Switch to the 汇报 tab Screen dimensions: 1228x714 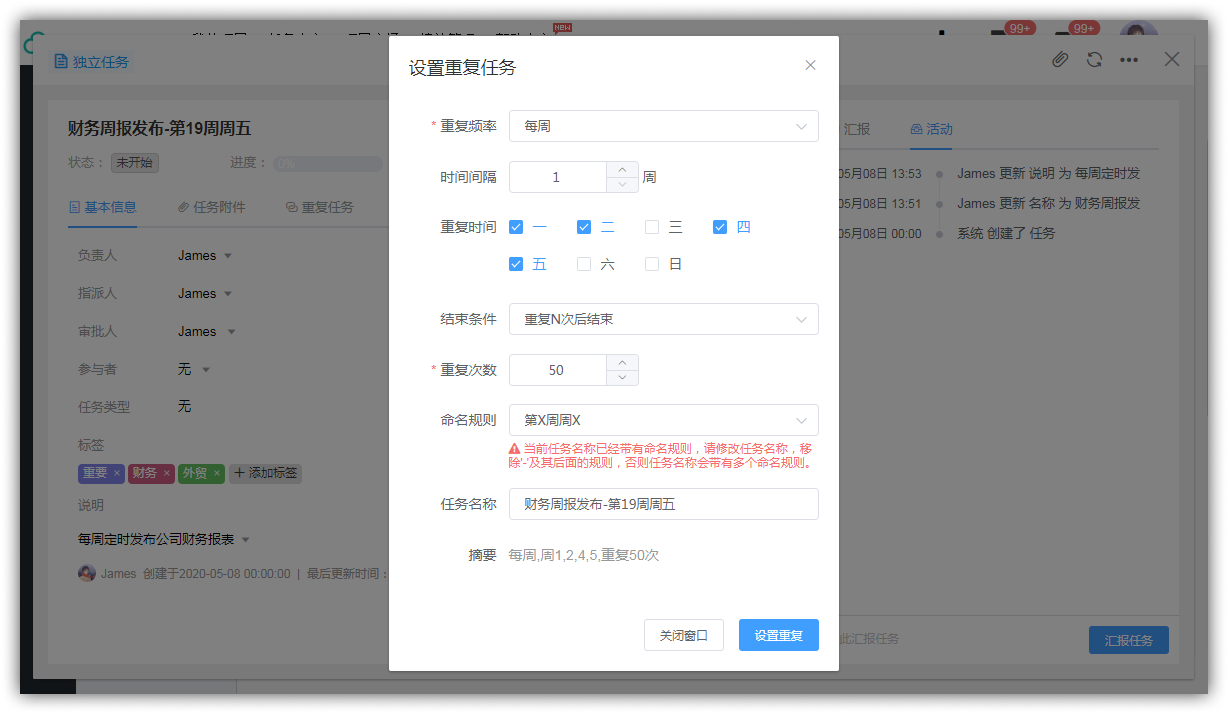(x=857, y=129)
